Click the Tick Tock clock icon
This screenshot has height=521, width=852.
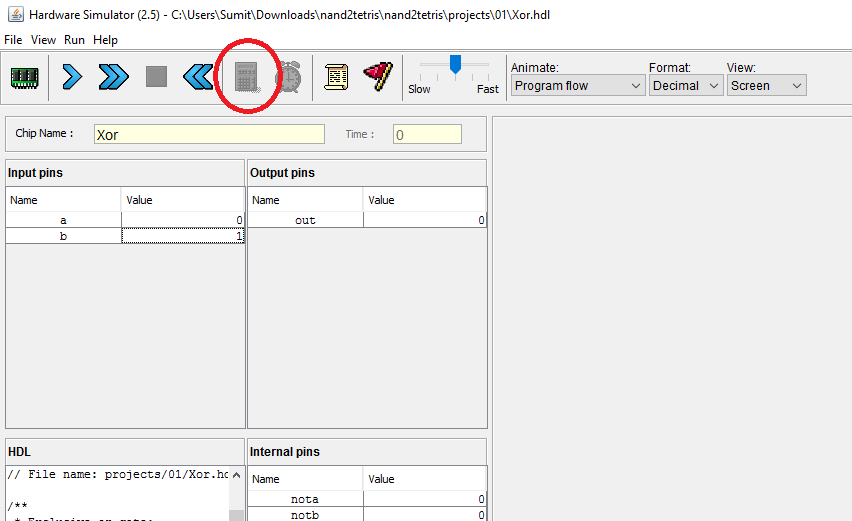289,77
